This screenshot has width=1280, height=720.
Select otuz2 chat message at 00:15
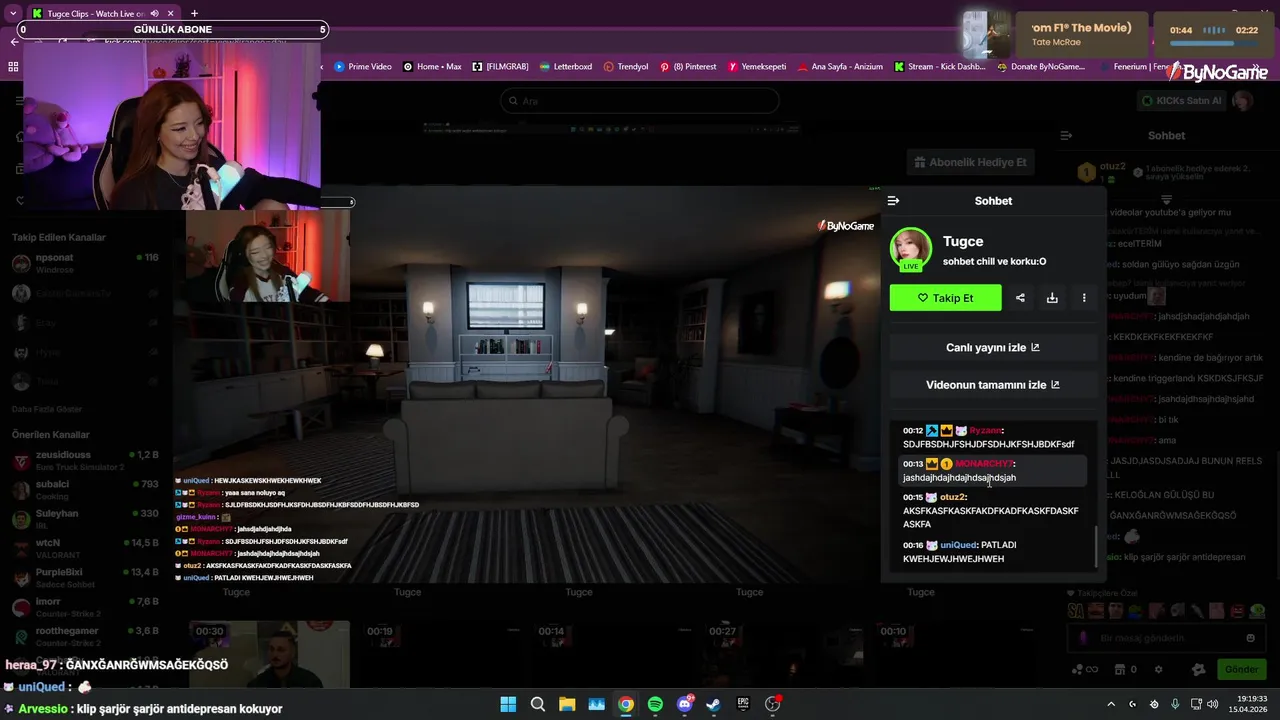tap(992, 511)
